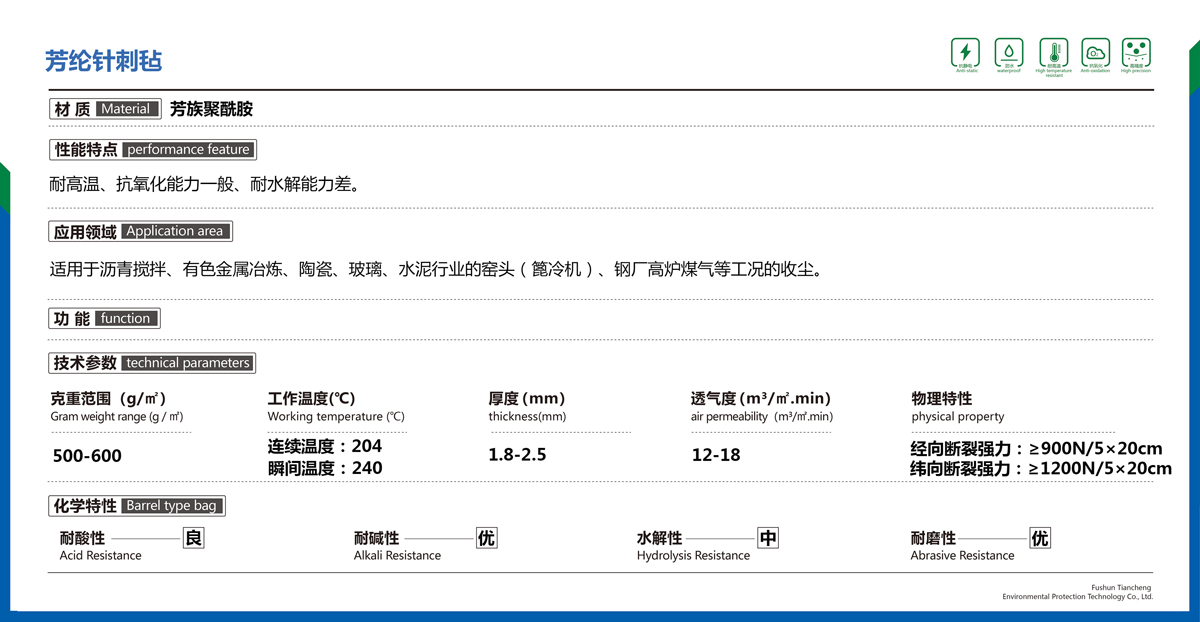The image size is (1200, 622).
Task: Click the waterproof water drop icon
Action: tap(1008, 52)
